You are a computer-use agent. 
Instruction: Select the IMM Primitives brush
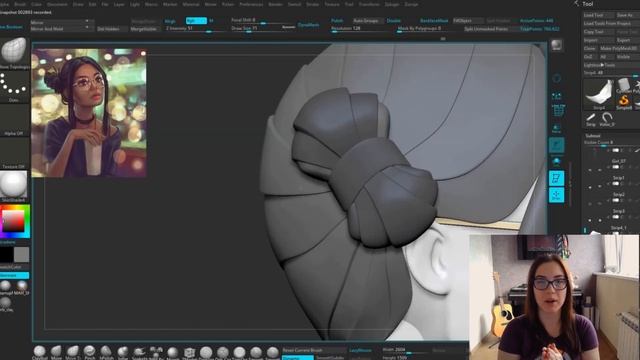coord(156,351)
